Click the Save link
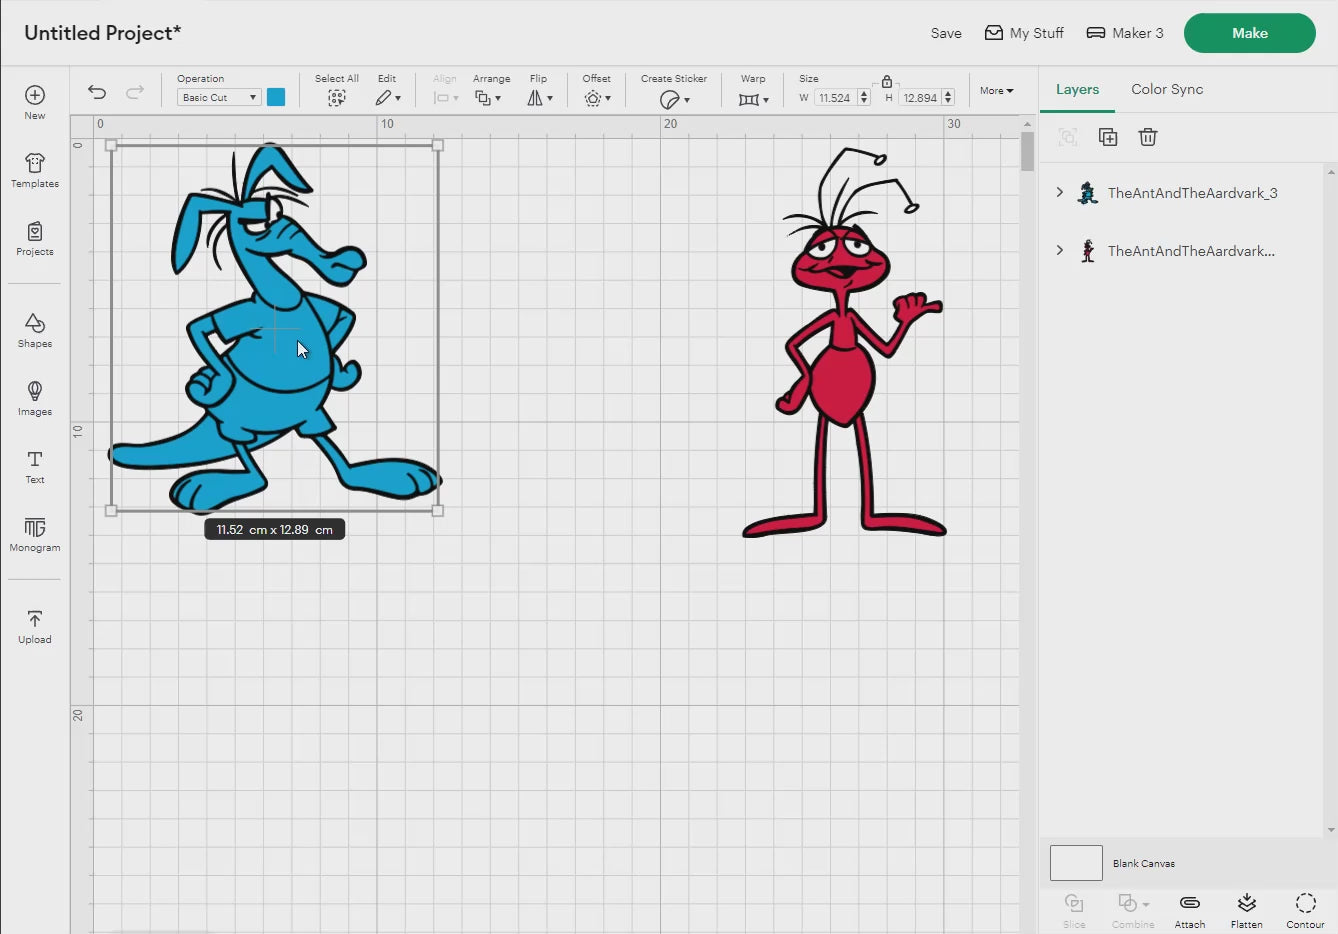 coord(946,33)
